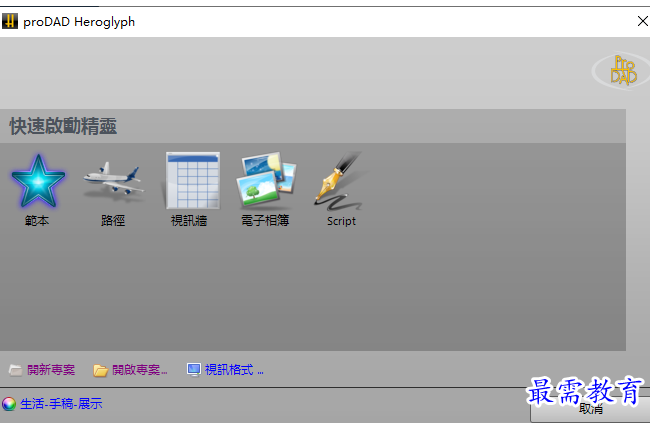Close the proDAD Heroglyph window

[643, 21]
